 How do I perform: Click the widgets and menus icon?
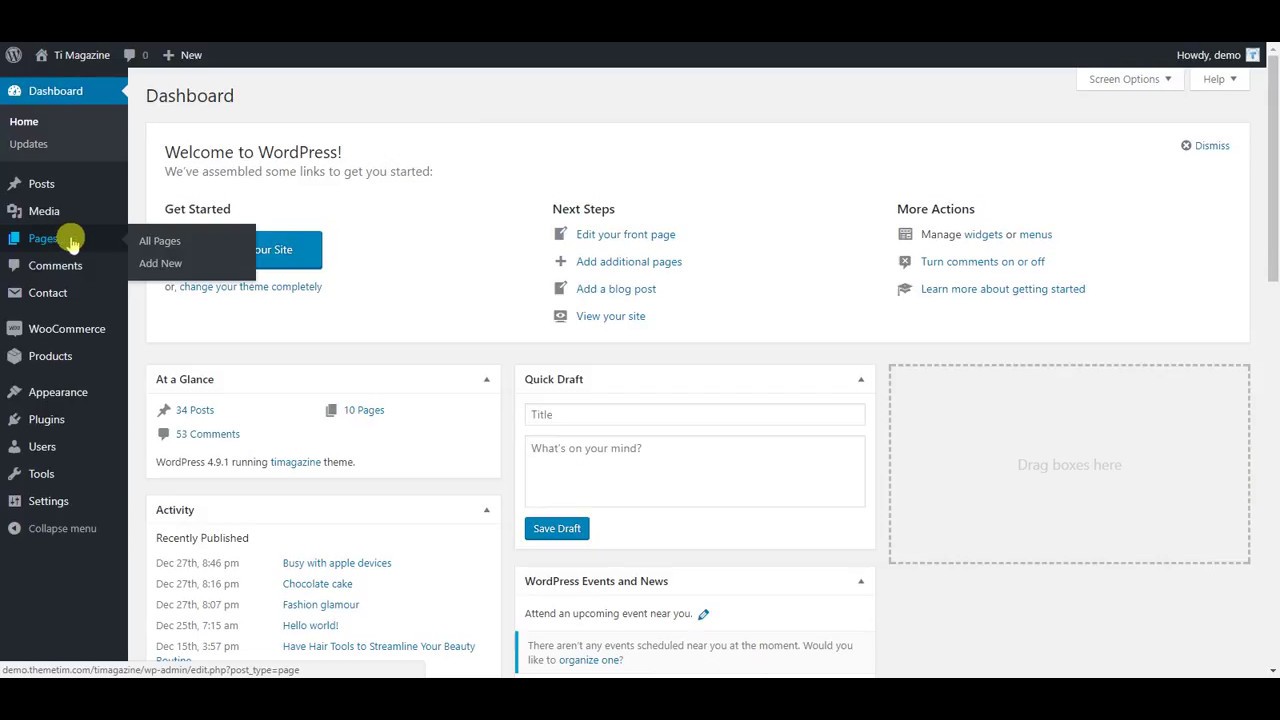(x=905, y=234)
